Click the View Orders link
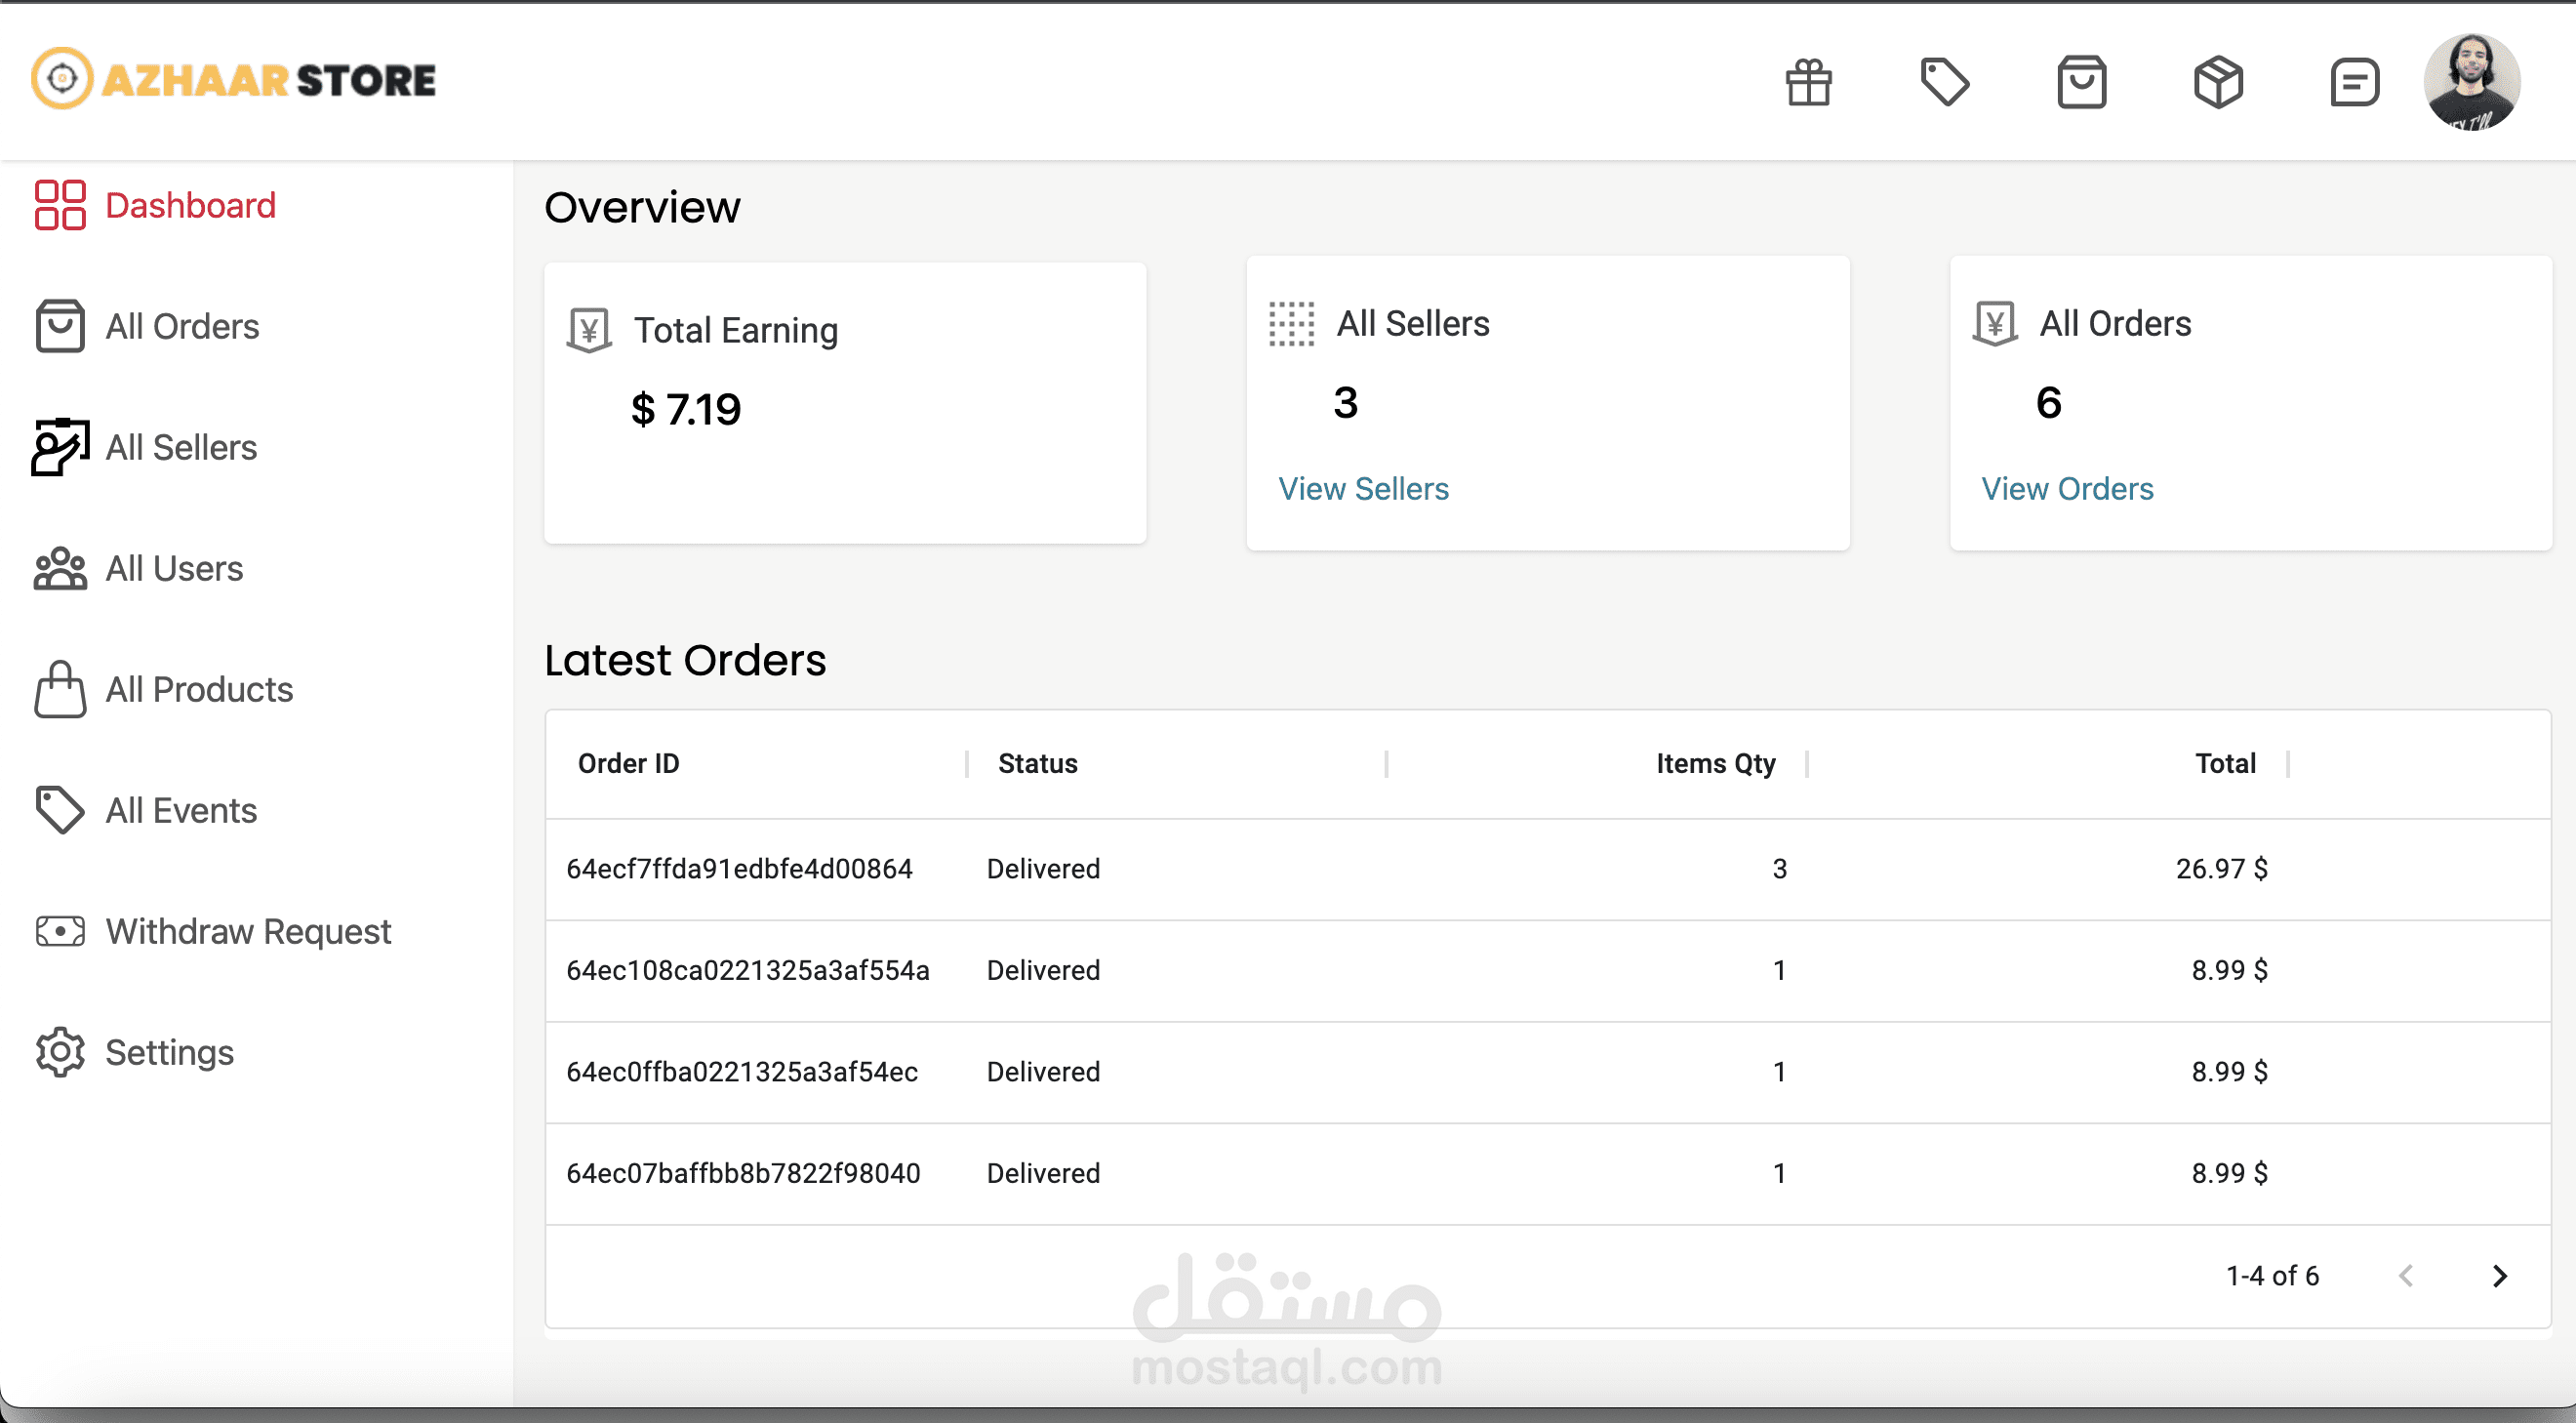The height and width of the screenshot is (1423, 2576). (x=2067, y=489)
